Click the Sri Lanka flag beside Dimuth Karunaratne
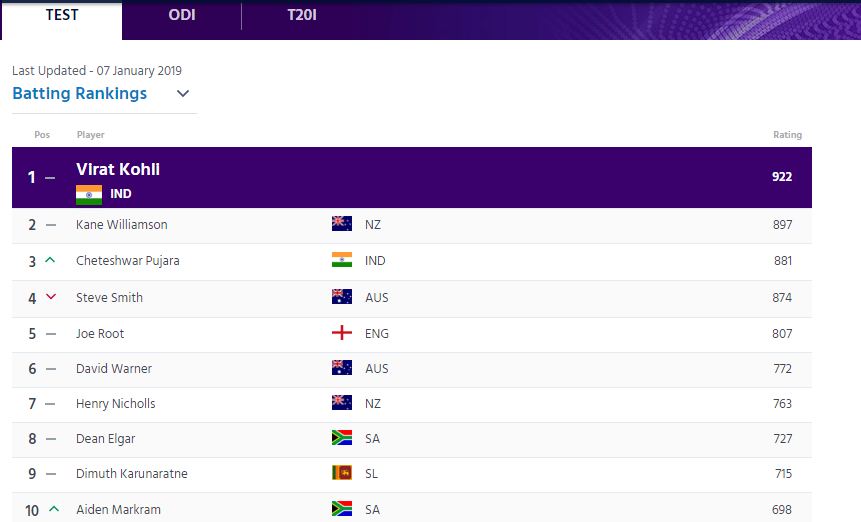Viewport: 861px width, 522px height. coord(342,473)
